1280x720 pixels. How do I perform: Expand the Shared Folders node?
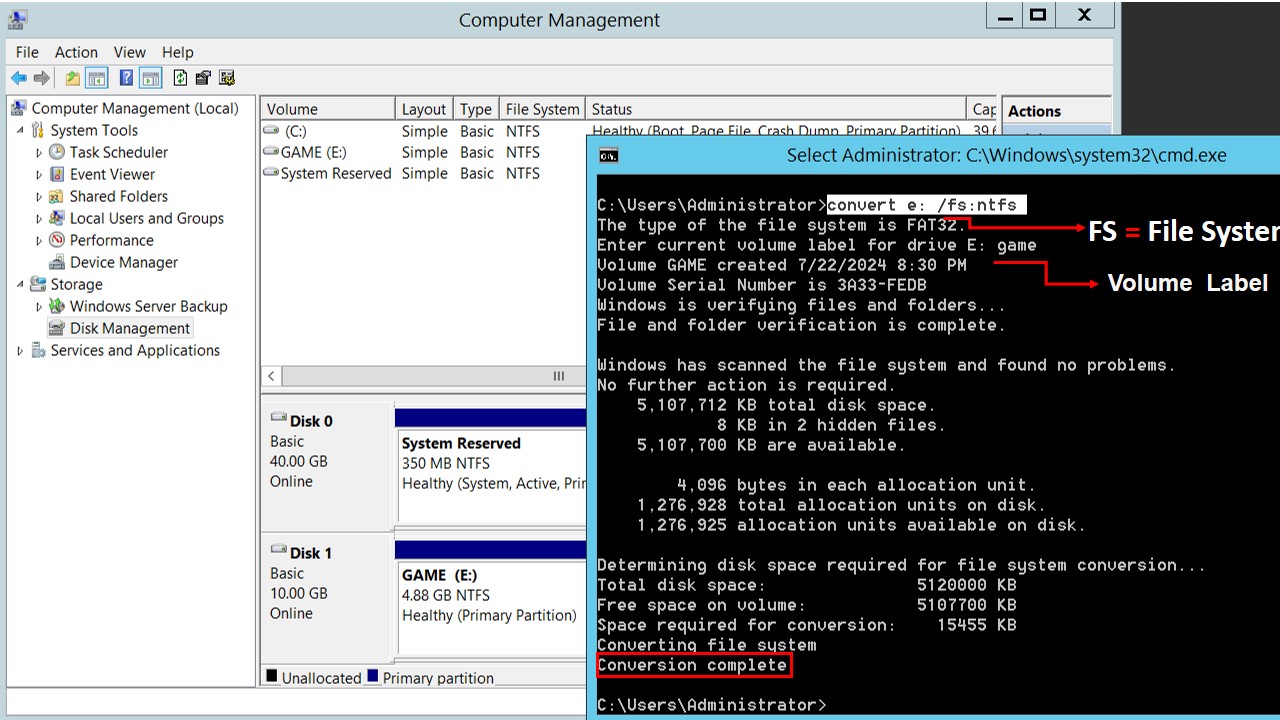39,197
